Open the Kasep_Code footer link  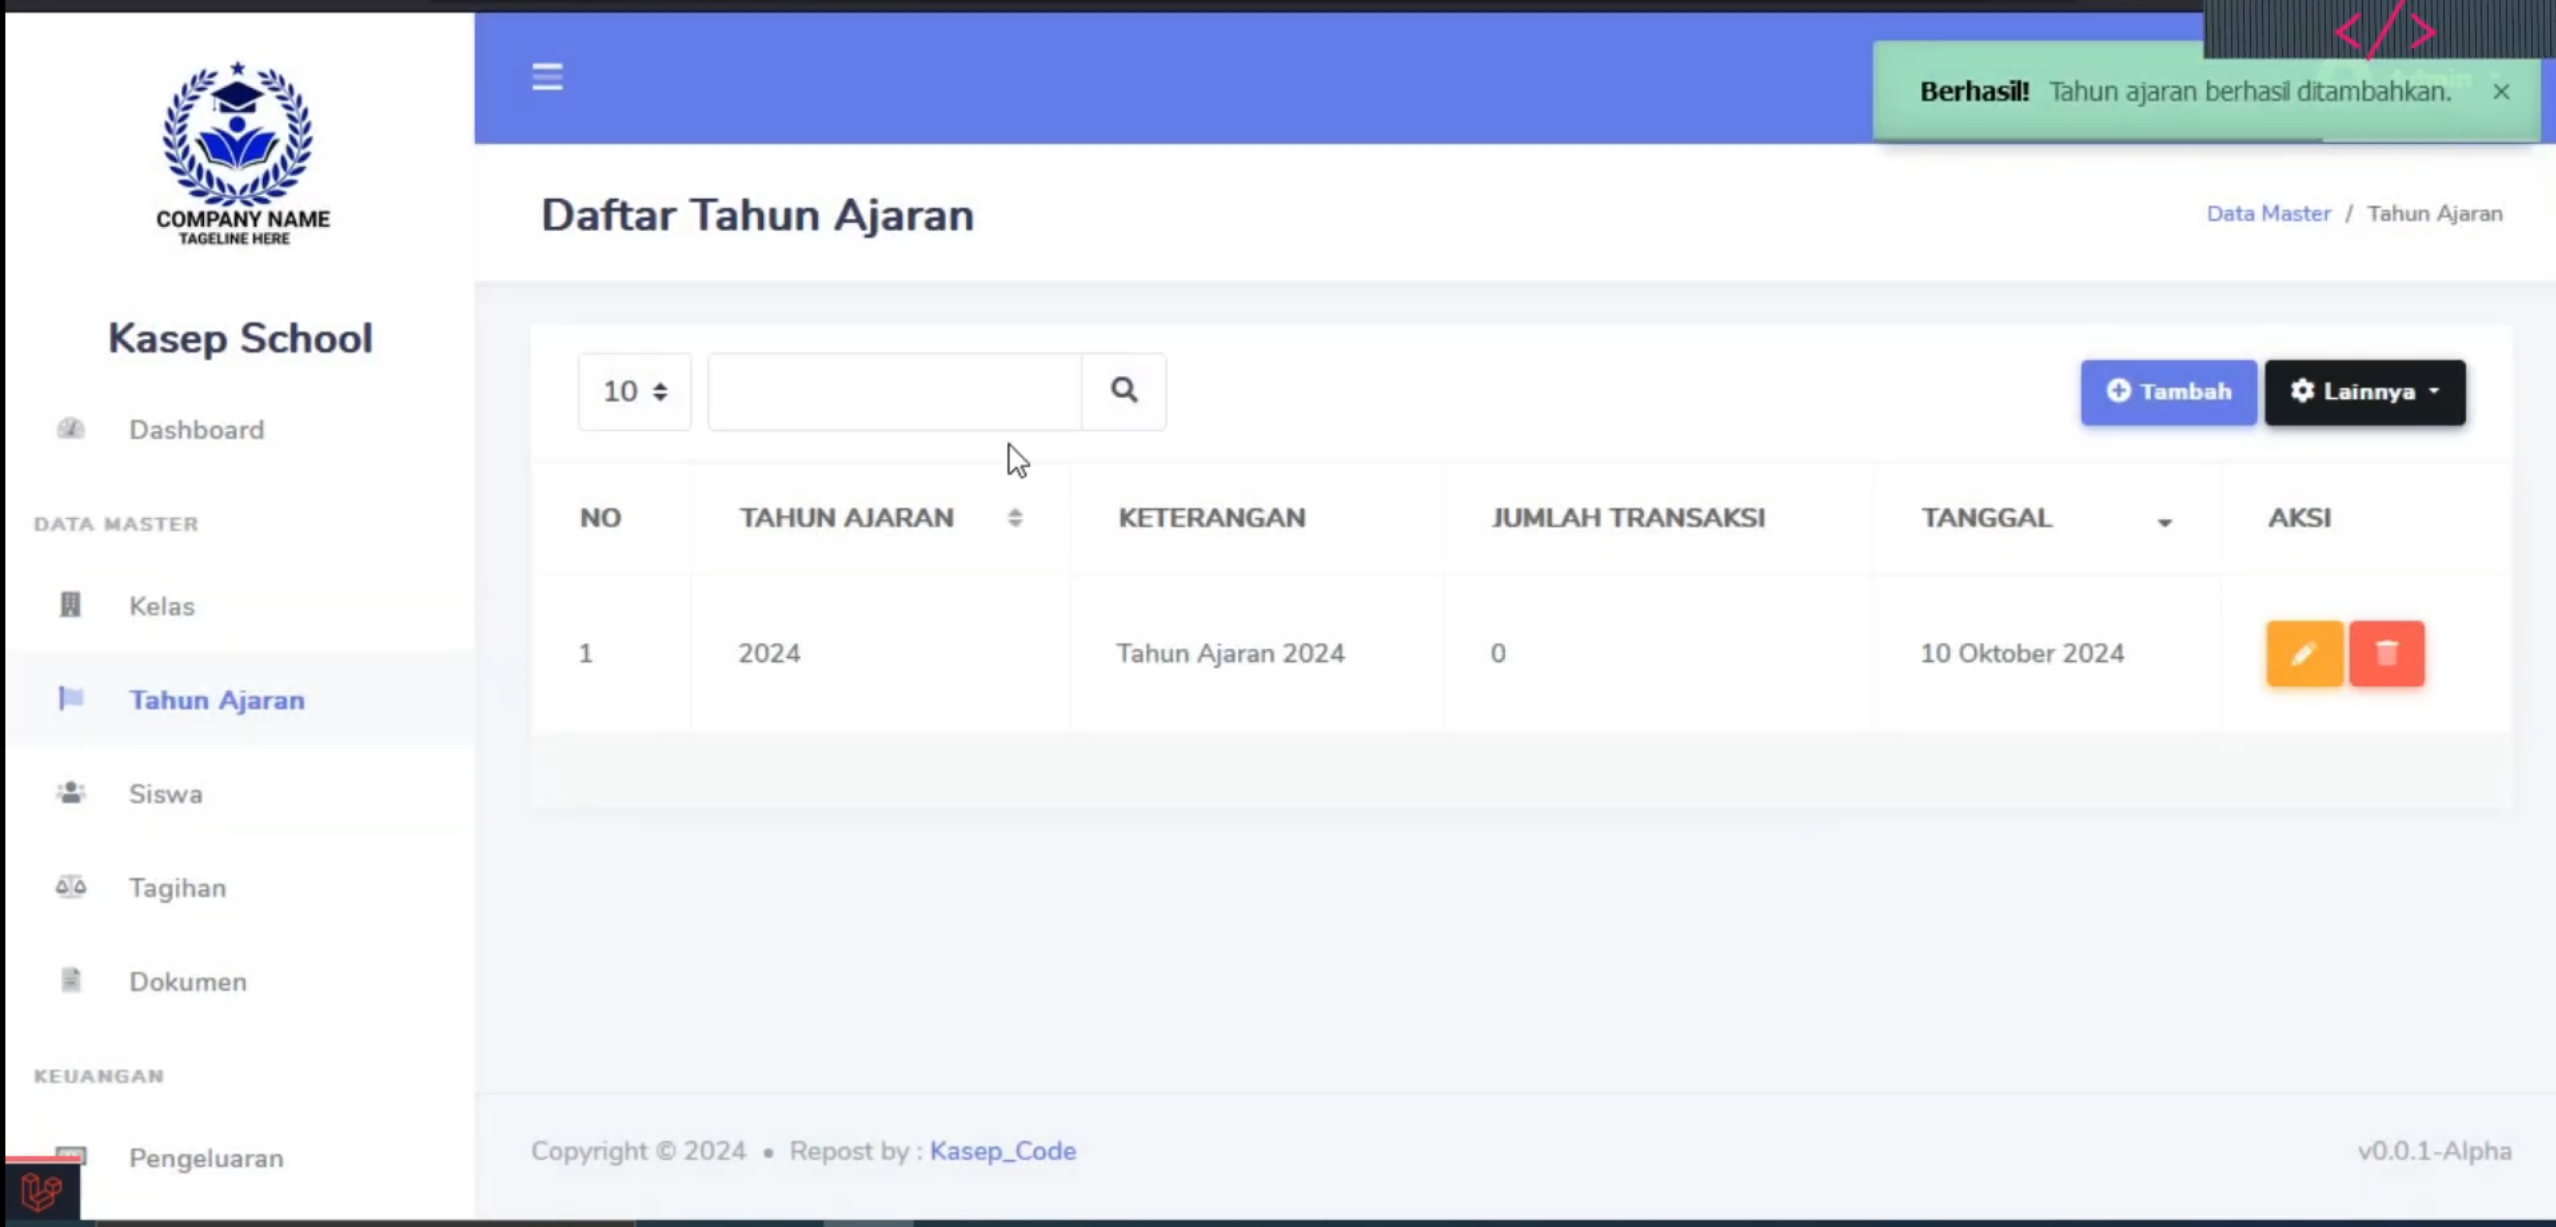point(1002,1151)
